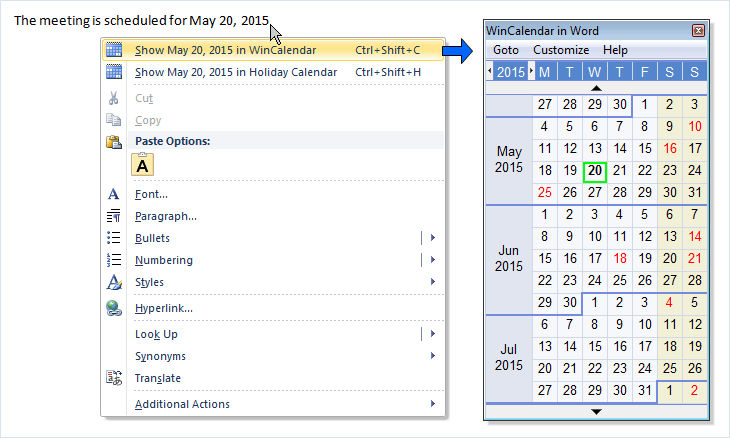This screenshot has height=438, width=730.
Task: Expand the Synonyms submenu arrow
Action: click(433, 356)
